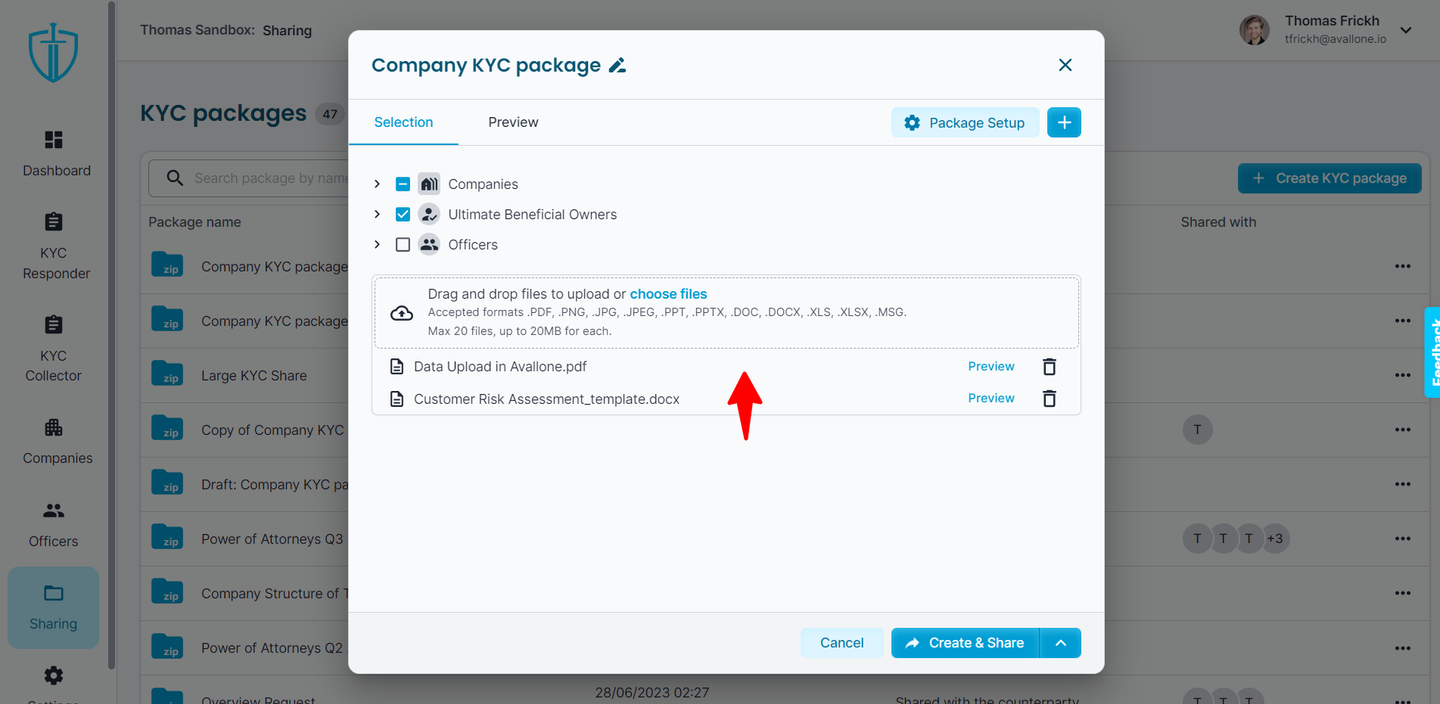Check the Officers checkbox
This screenshot has width=1440, height=704.
(403, 244)
